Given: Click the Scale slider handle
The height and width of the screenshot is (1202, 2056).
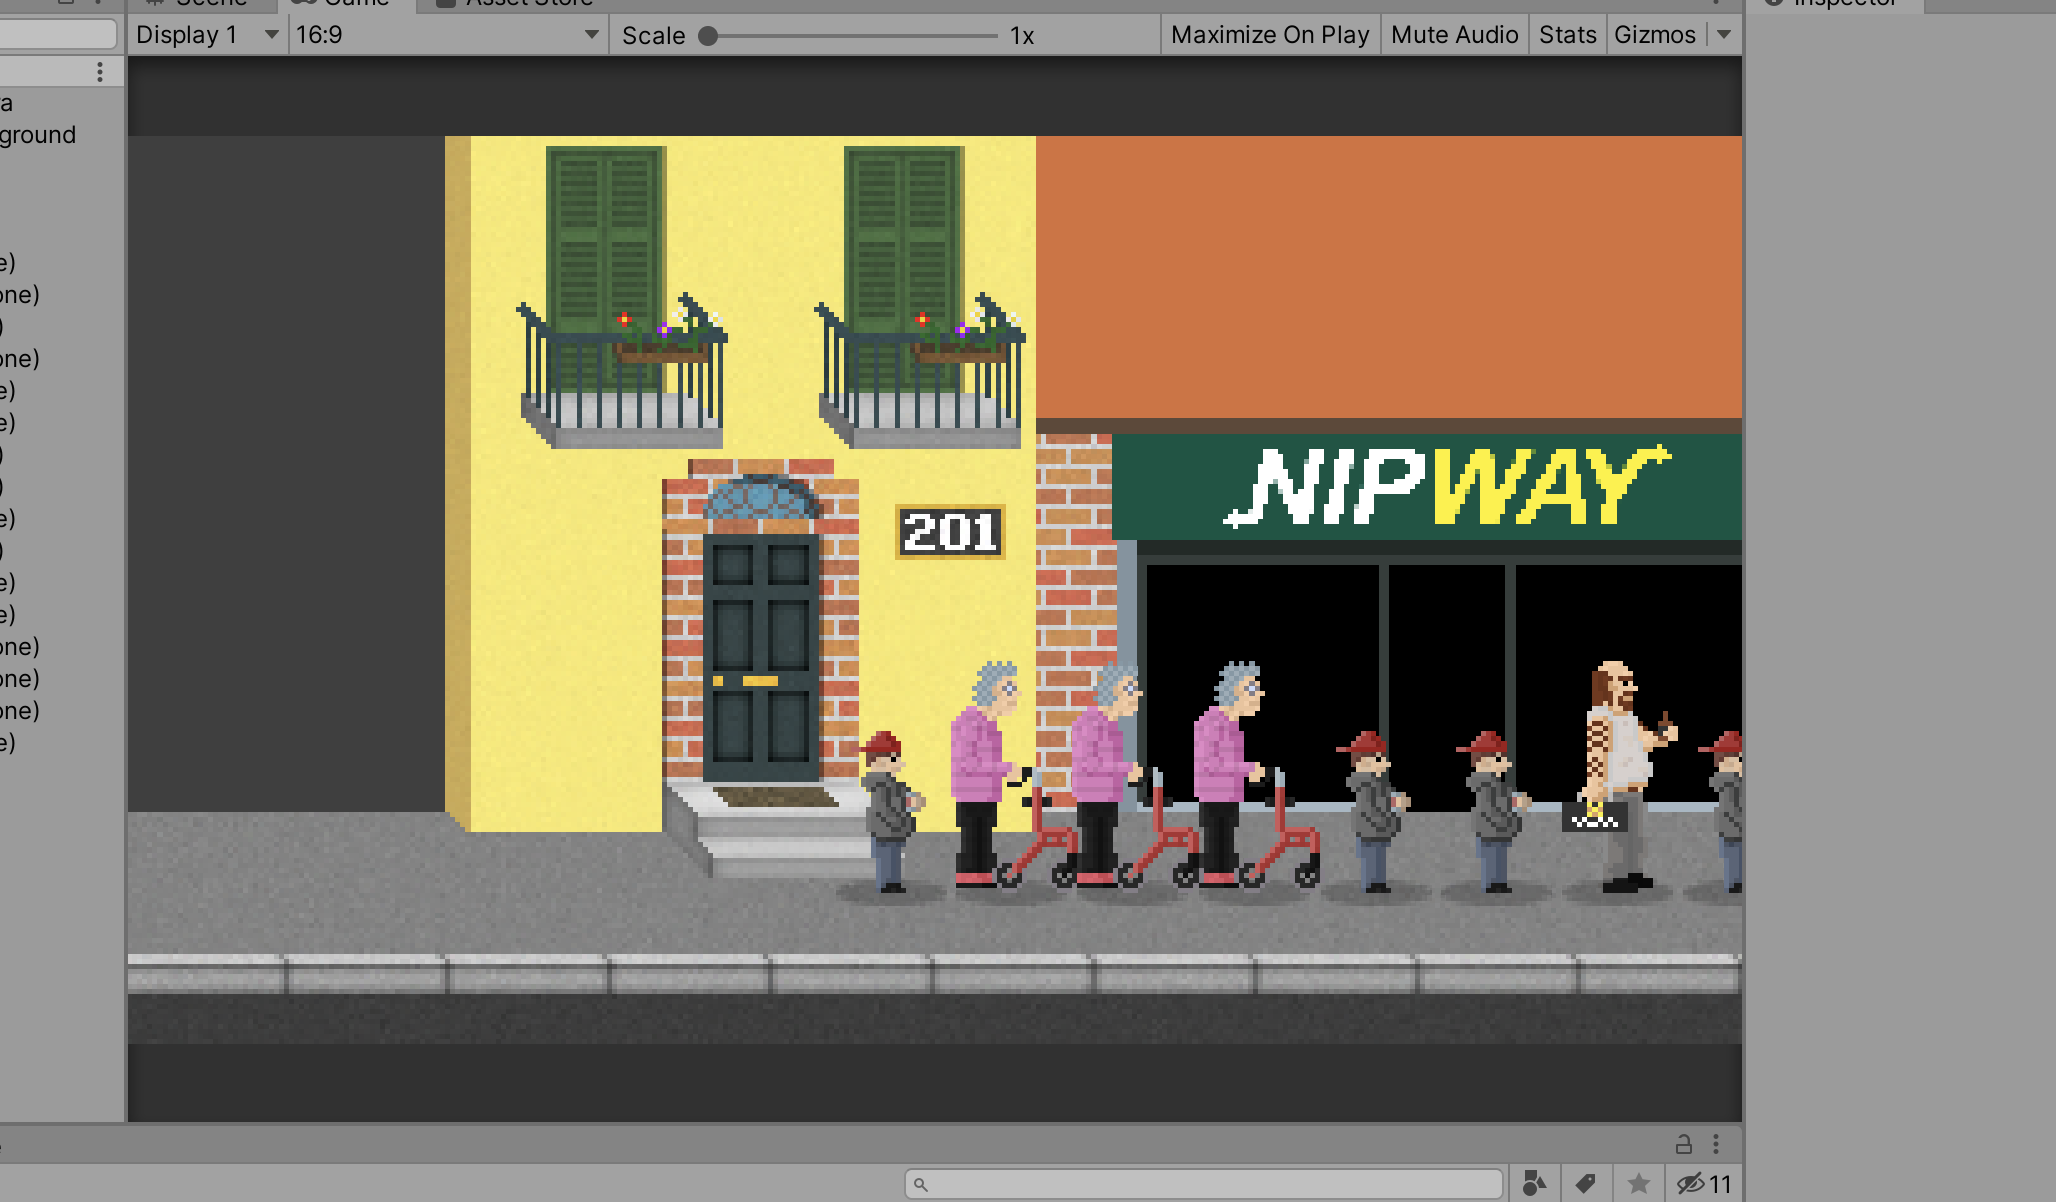Looking at the screenshot, I should [x=708, y=36].
